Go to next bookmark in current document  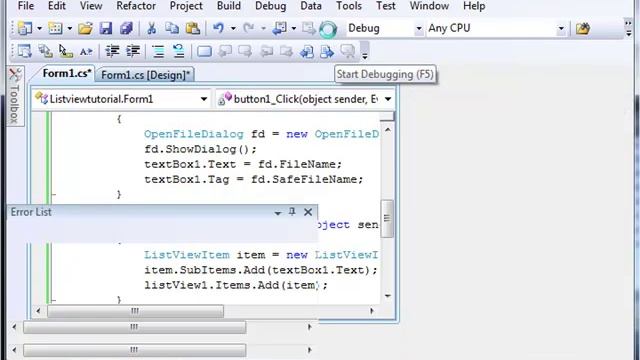pos(327,51)
